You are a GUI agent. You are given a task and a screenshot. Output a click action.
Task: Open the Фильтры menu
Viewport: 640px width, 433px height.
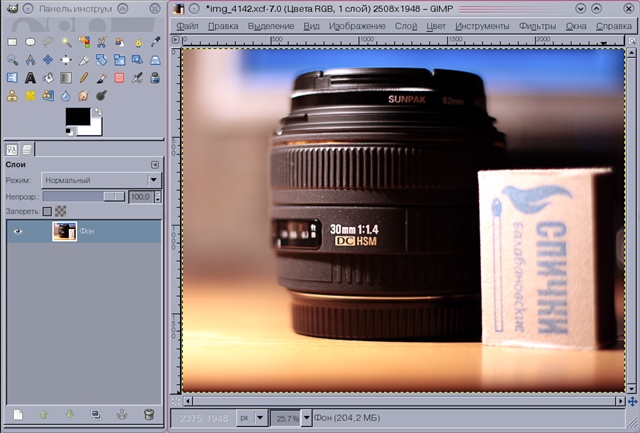[538, 26]
